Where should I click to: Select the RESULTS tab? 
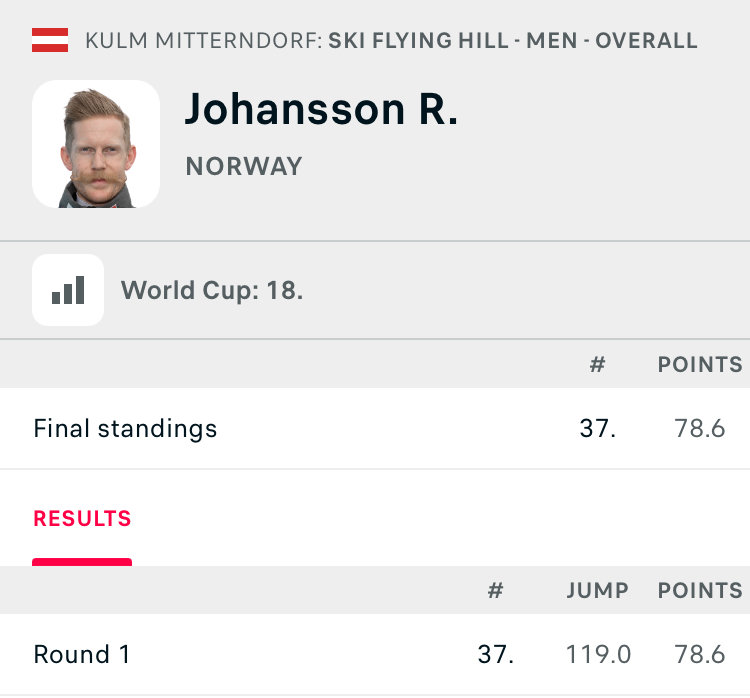point(82,519)
